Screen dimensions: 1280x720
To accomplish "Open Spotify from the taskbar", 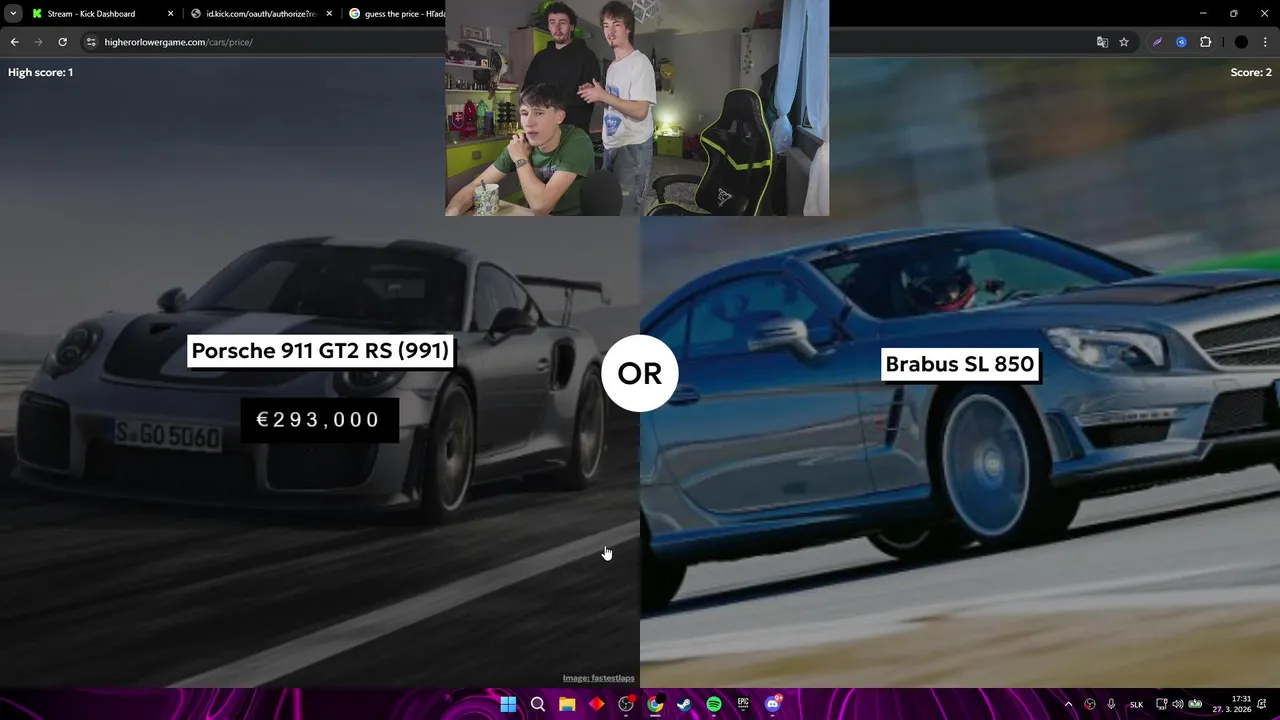I will tap(714, 704).
